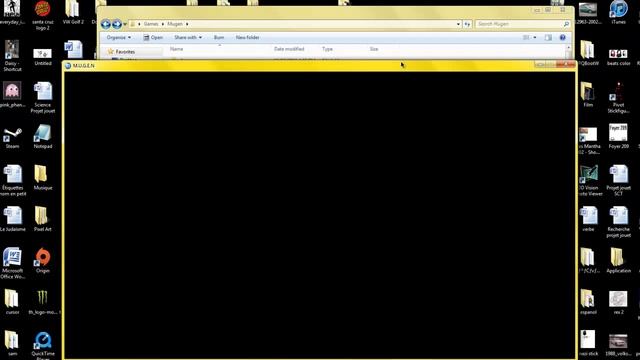Screen dimensions: 640x360
Task: Select the Musique folder on desktop
Action: click(x=42, y=178)
